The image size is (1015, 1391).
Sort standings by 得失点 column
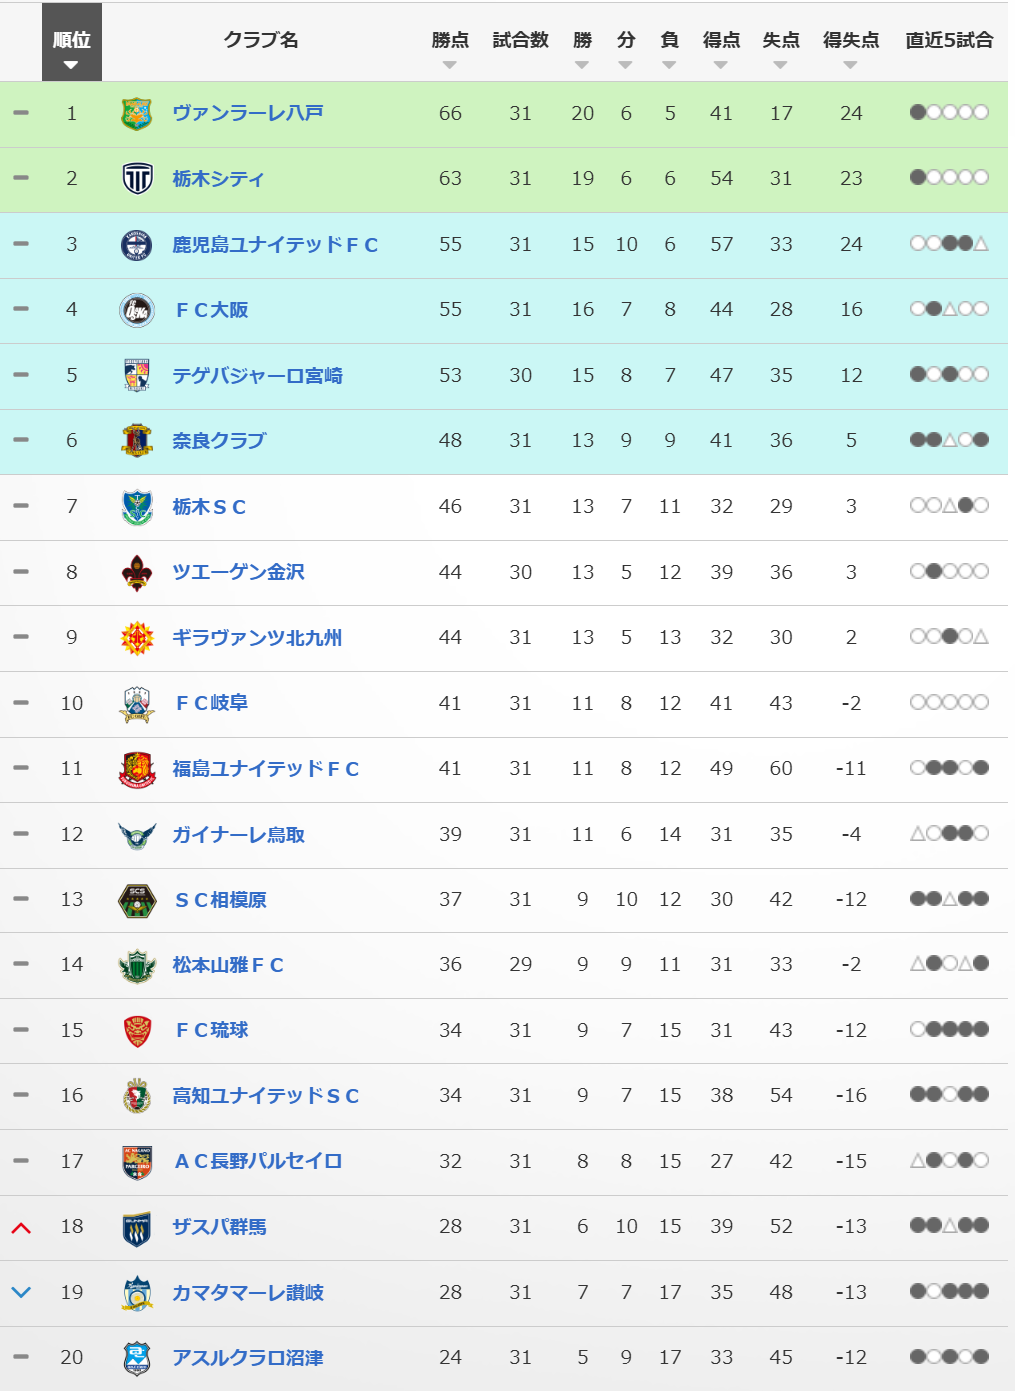click(x=850, y=65)
